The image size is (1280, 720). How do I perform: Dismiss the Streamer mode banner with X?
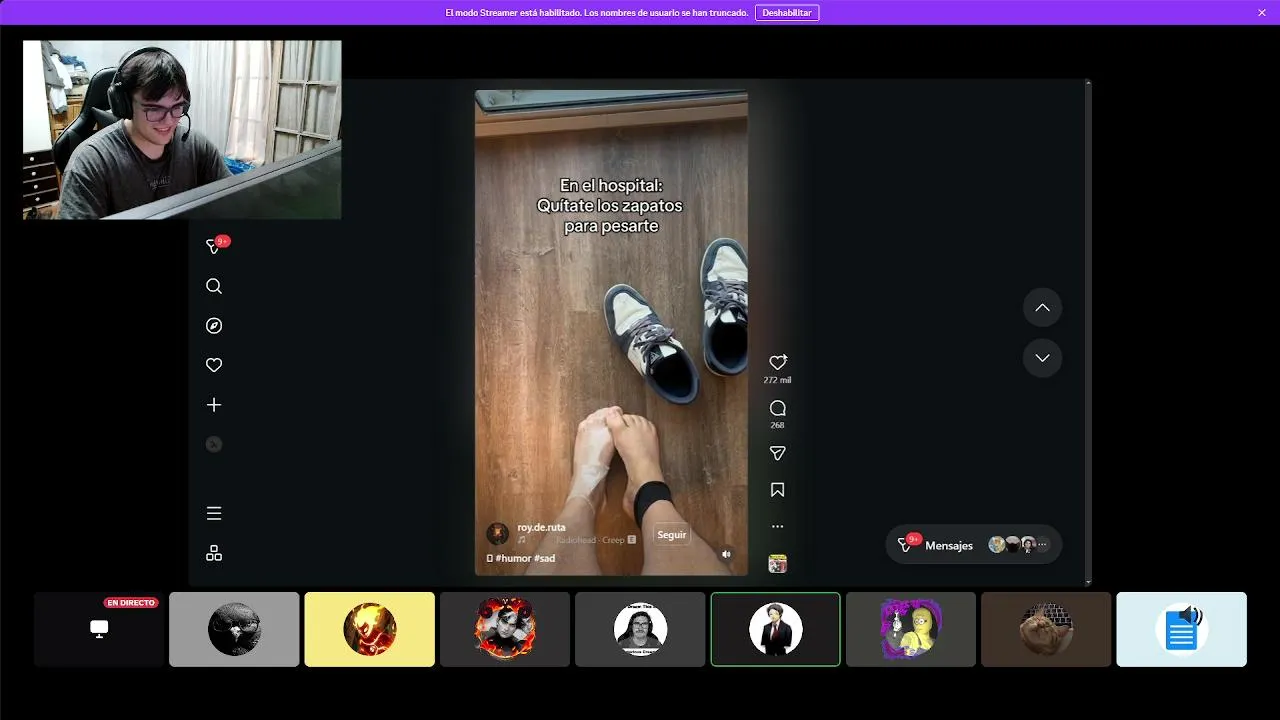[x=1262, y=13]
